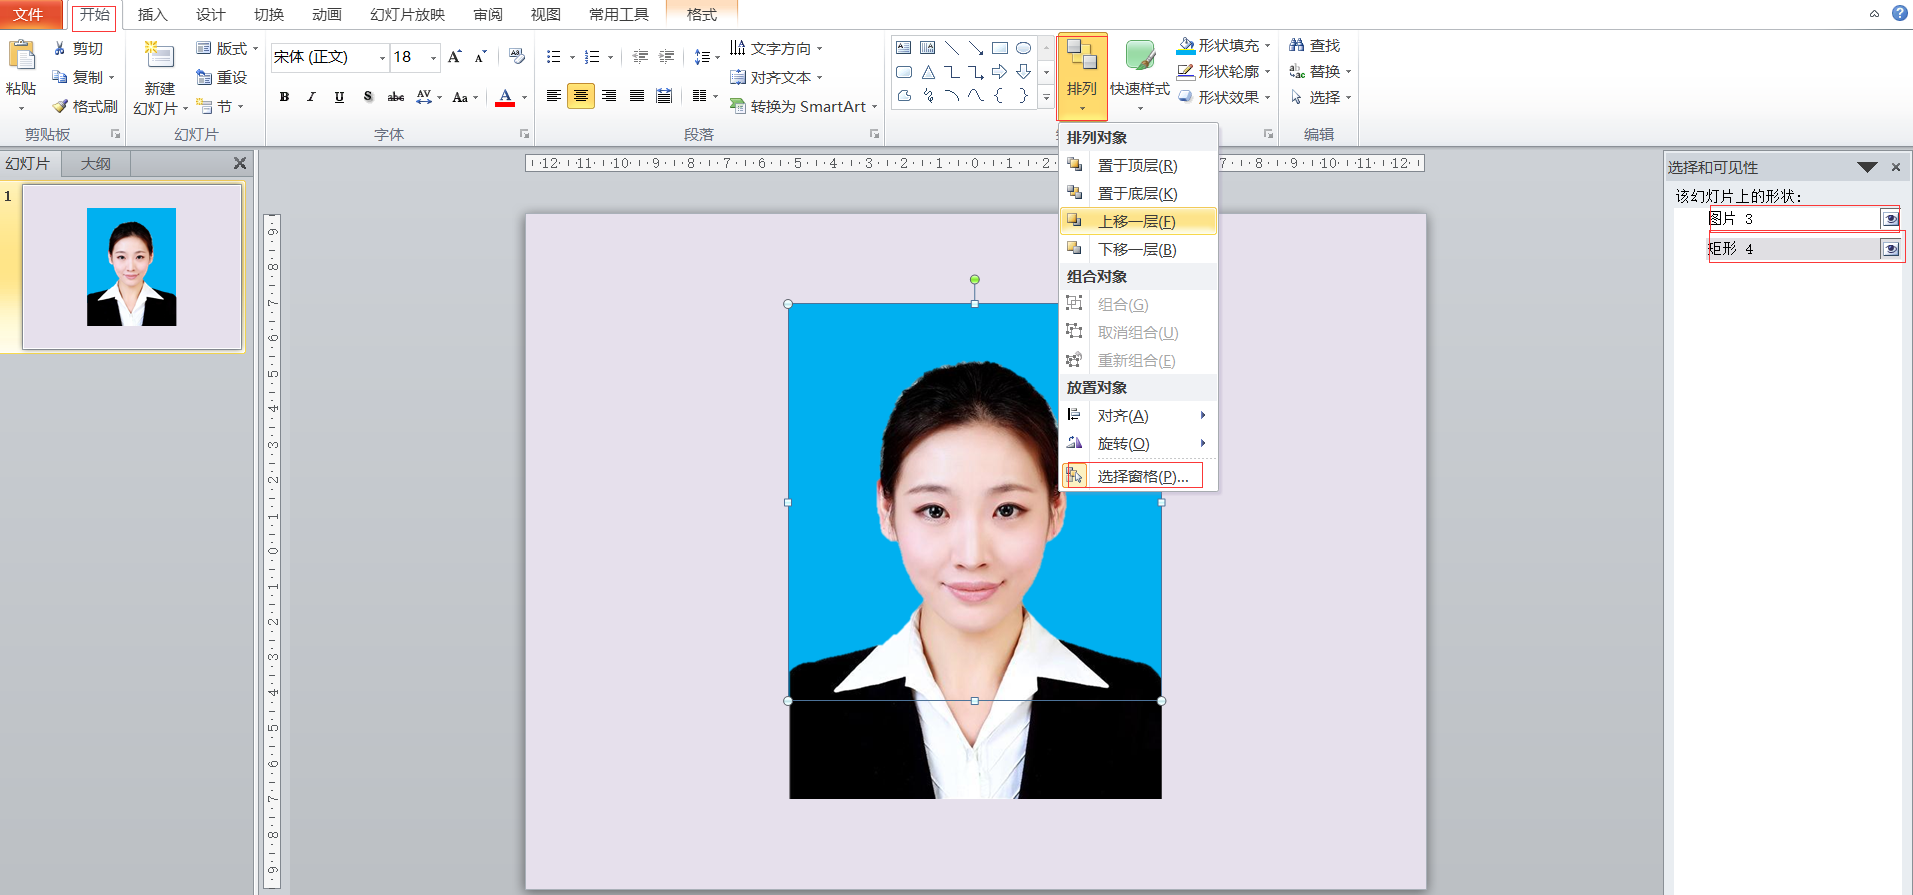
Task: Expand the font size dropdown
Action: [433, 58]
